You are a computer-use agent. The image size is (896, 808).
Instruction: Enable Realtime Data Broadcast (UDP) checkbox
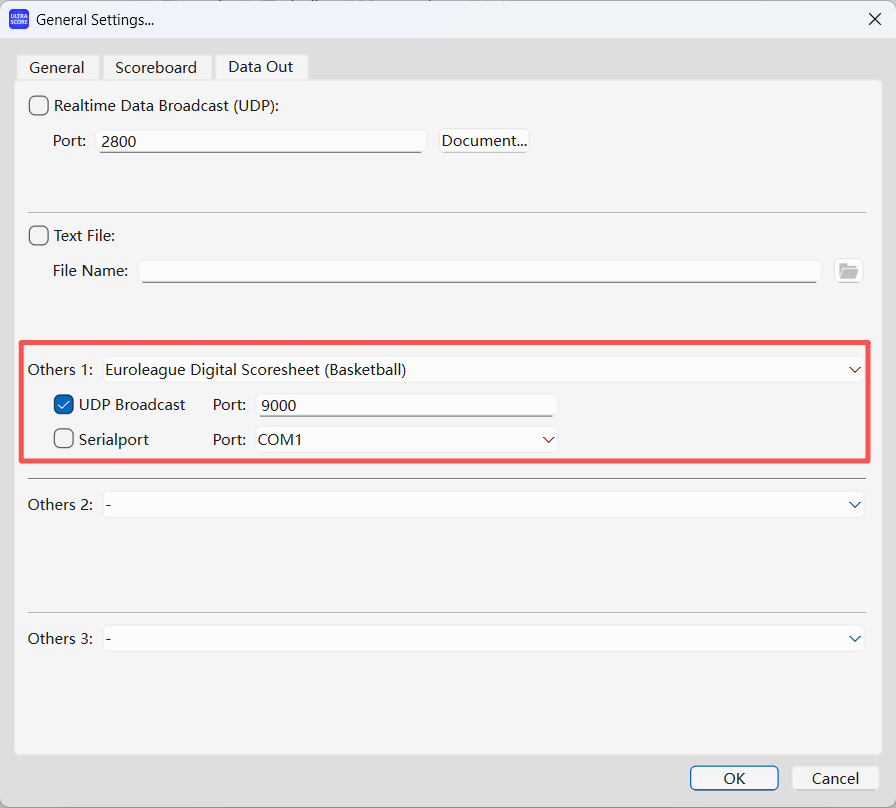38,106
